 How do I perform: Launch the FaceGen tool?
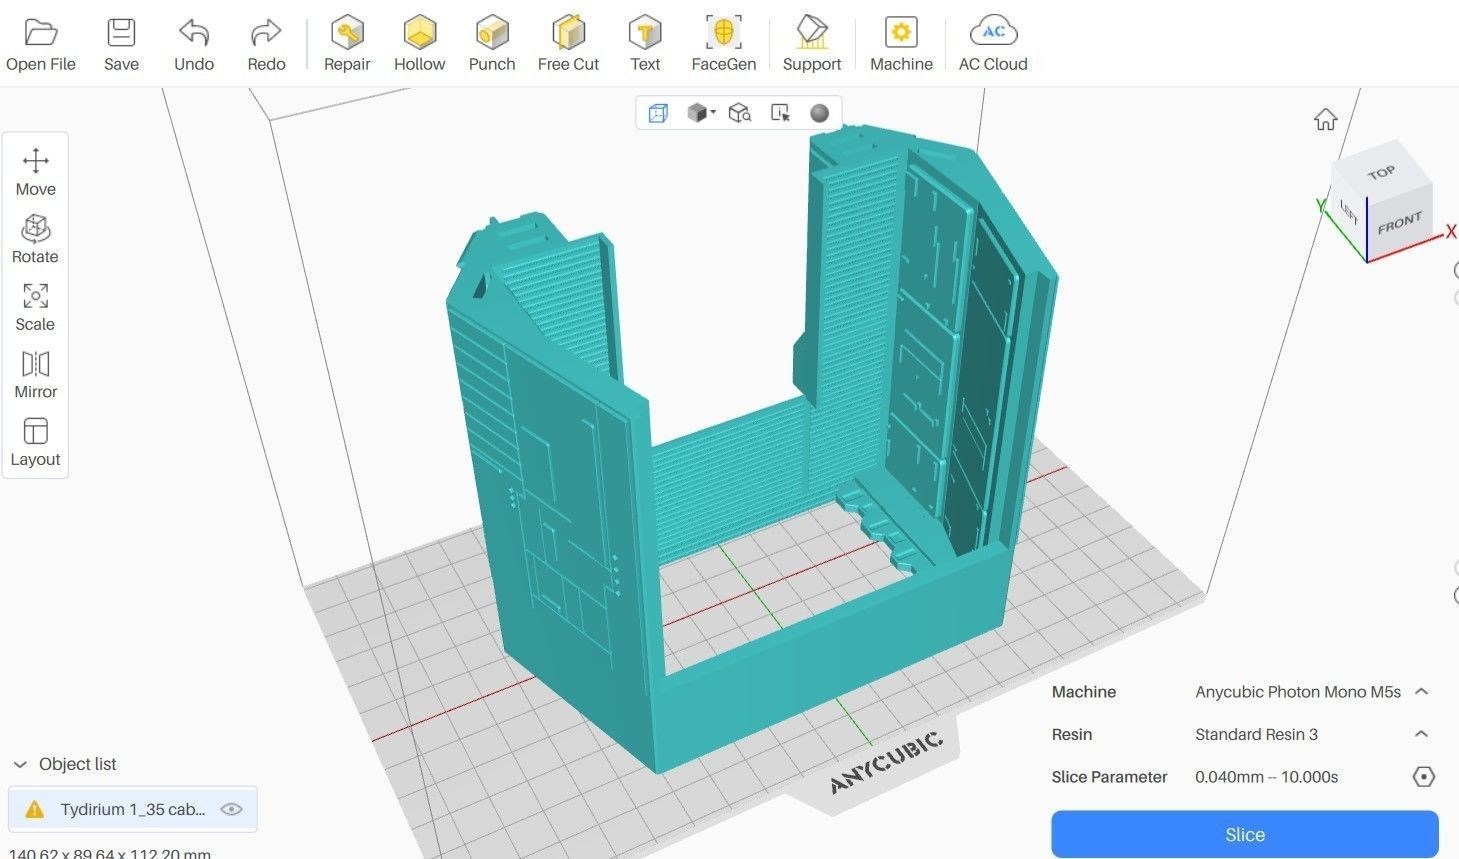tap(724, 45)
